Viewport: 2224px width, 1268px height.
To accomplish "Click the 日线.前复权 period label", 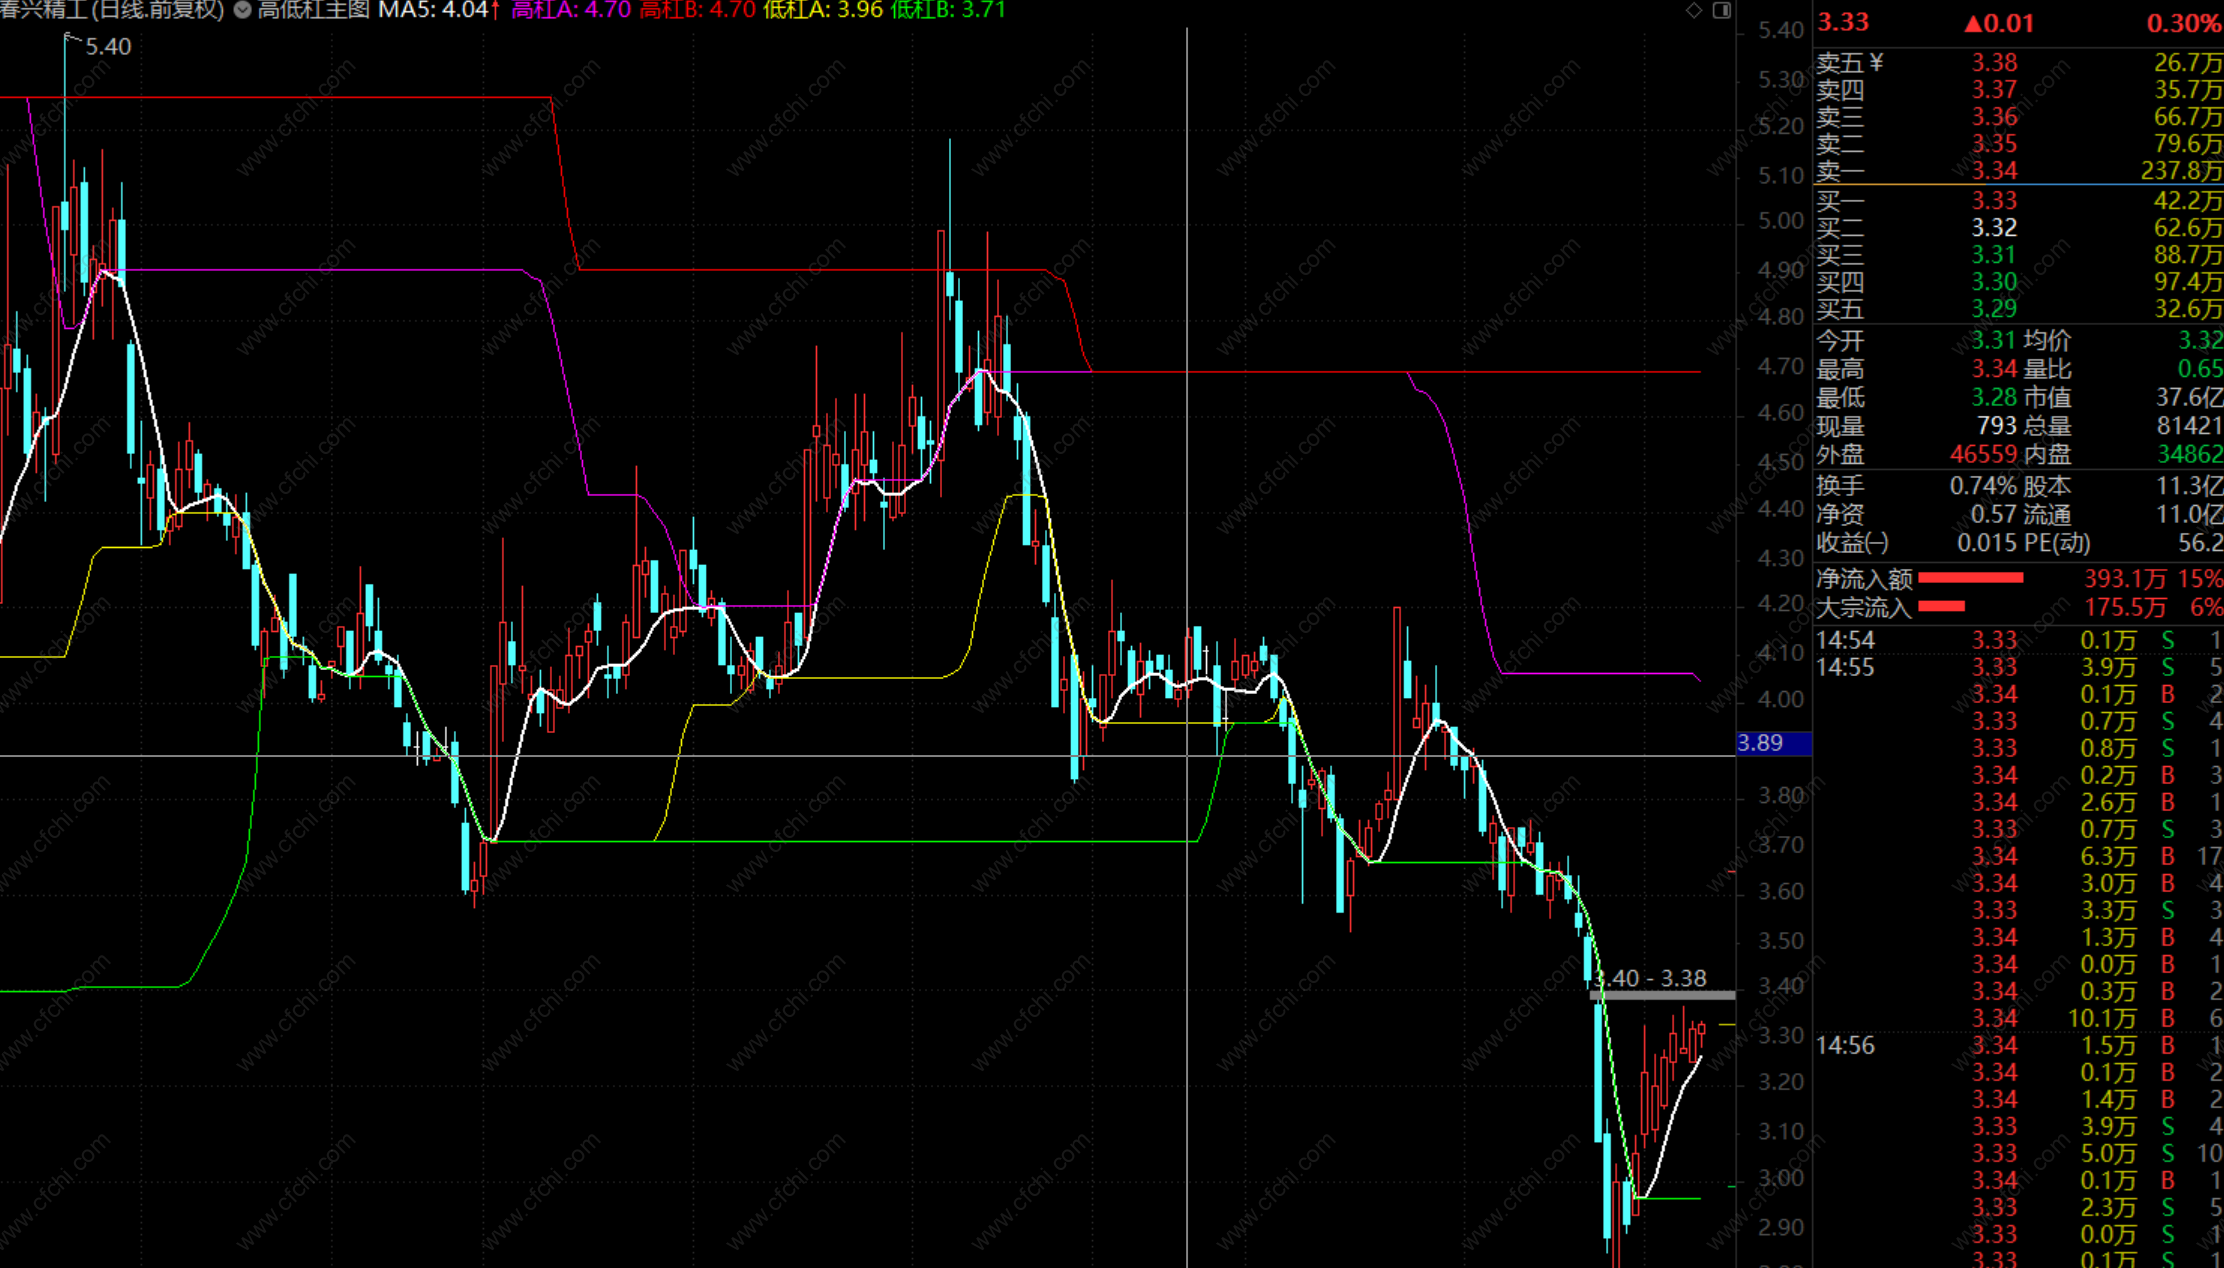I will pyautogui.click(x=158, y=10).
